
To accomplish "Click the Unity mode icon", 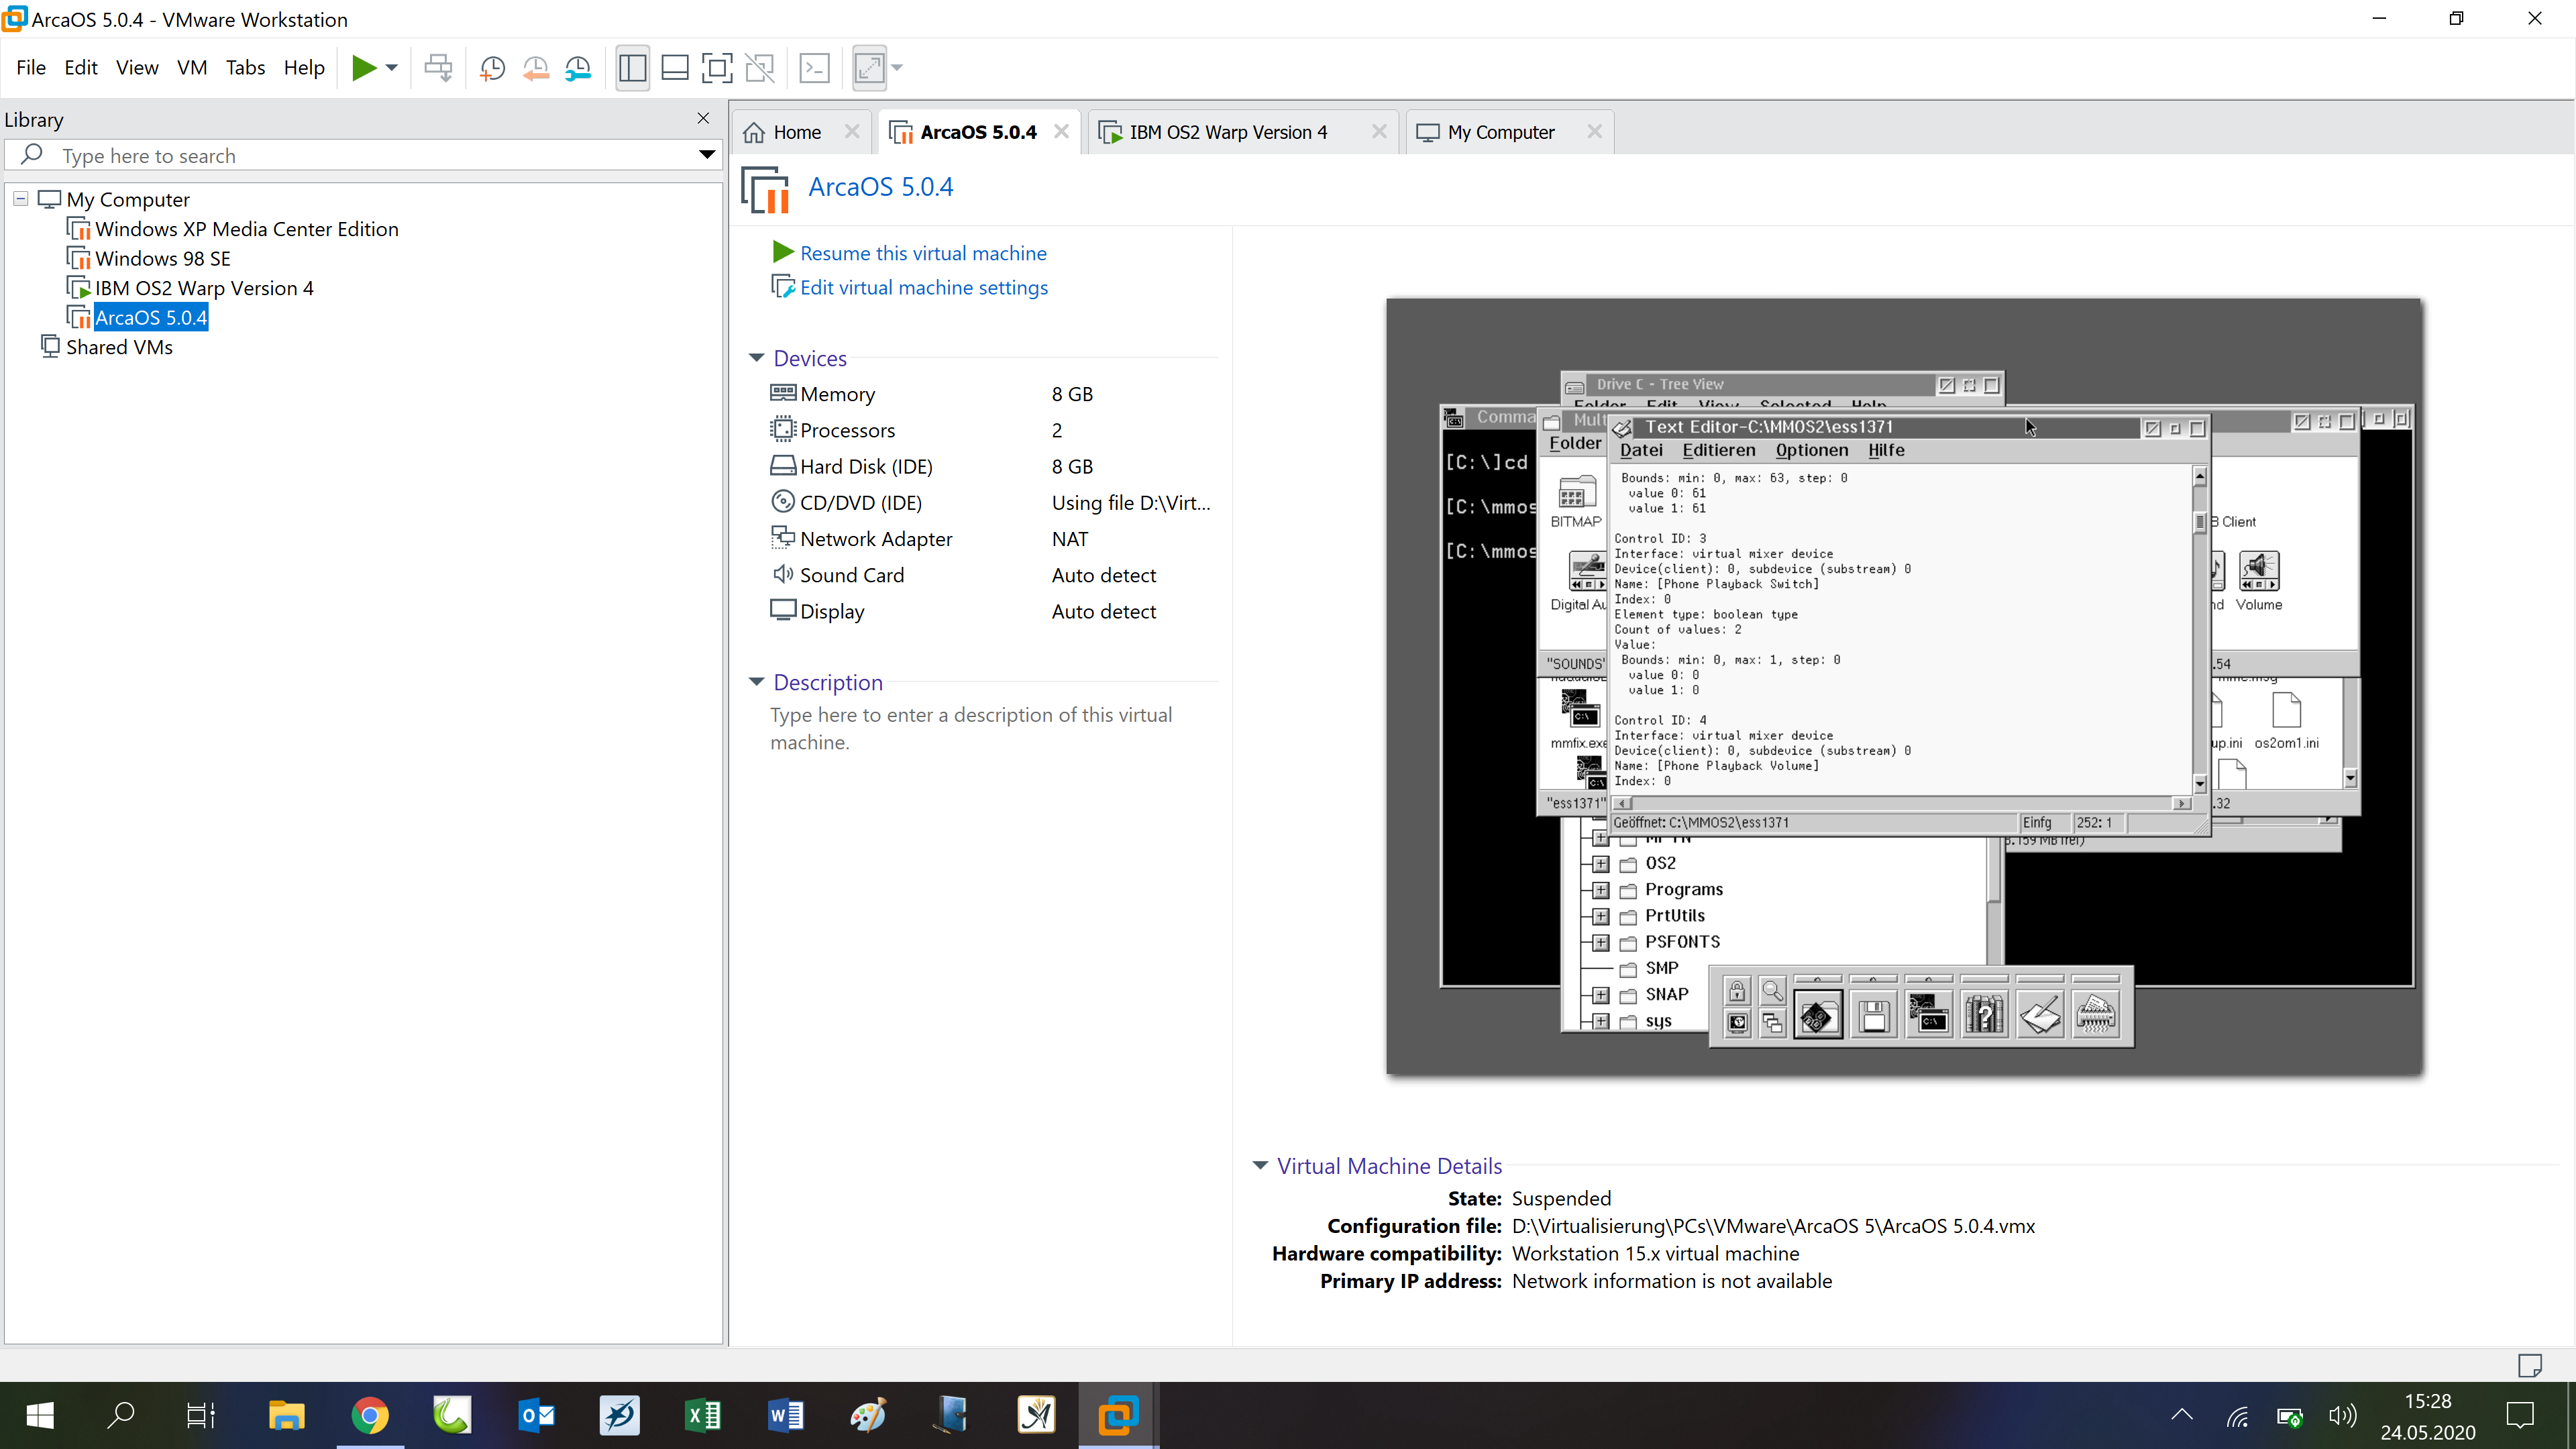I will [760, 68].
